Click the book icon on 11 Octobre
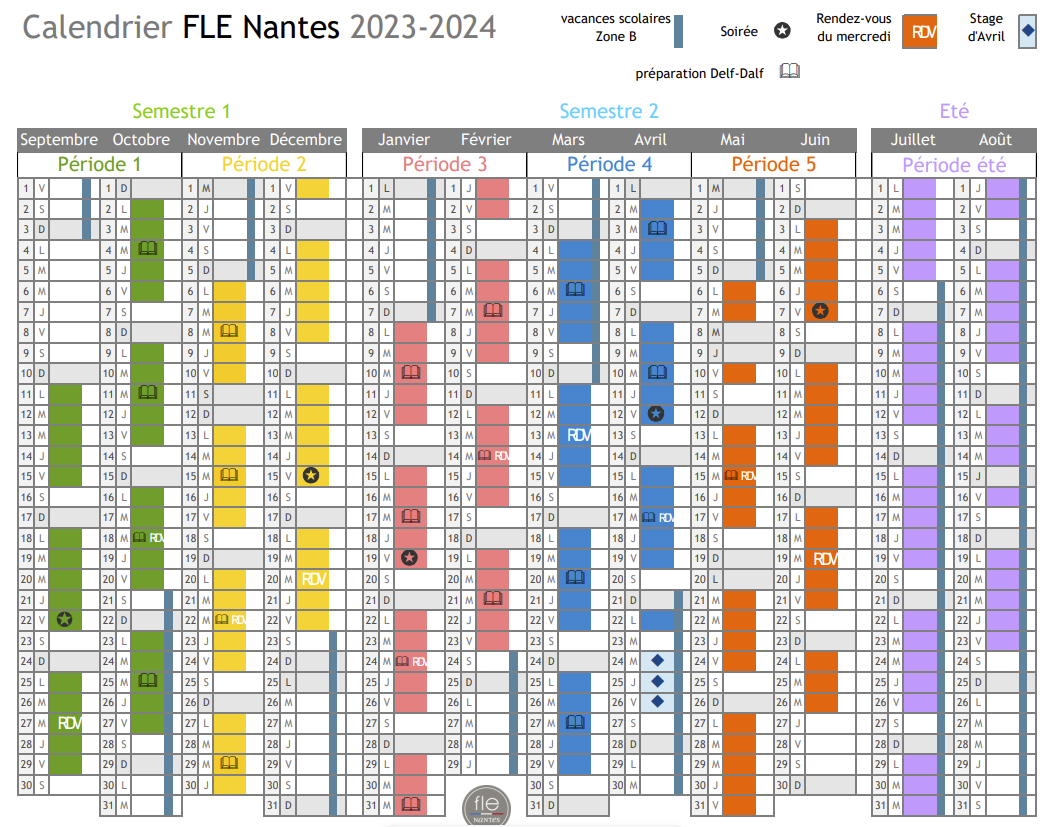Screen dimensions: 1049x827 pos(147,393)
